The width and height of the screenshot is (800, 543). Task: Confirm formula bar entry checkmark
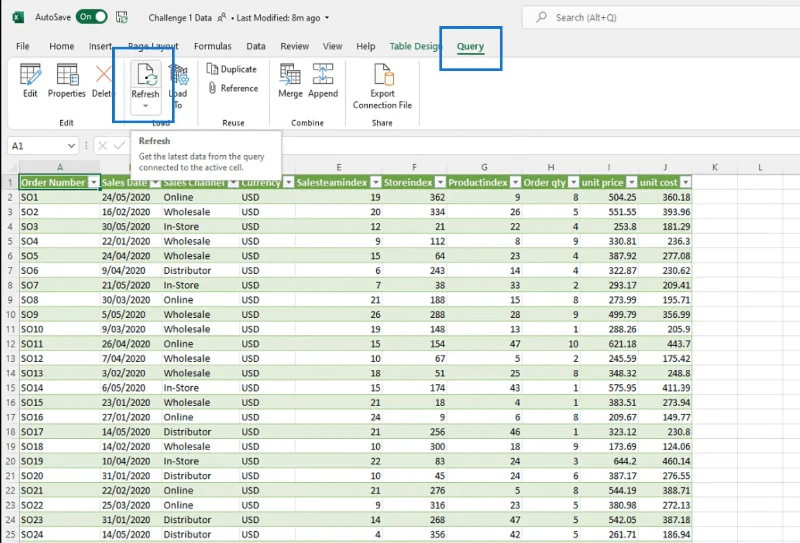(x=119, y=146)
